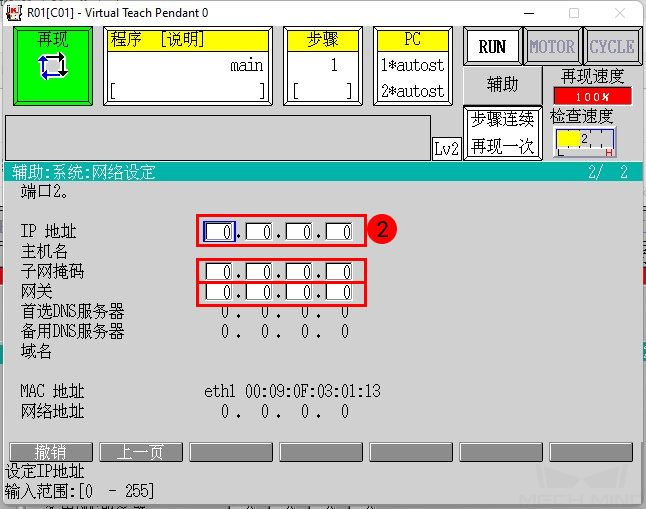Click the 首选DNS服务器 label

click(x=73, y=312)
